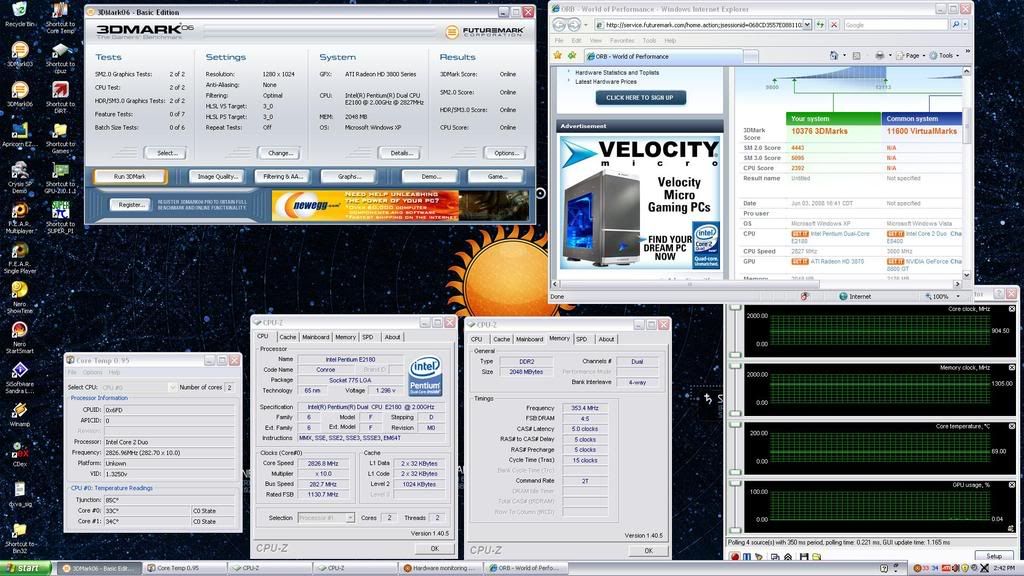Open the Select CPU dropdown in Core Temp

click(172, 387)
